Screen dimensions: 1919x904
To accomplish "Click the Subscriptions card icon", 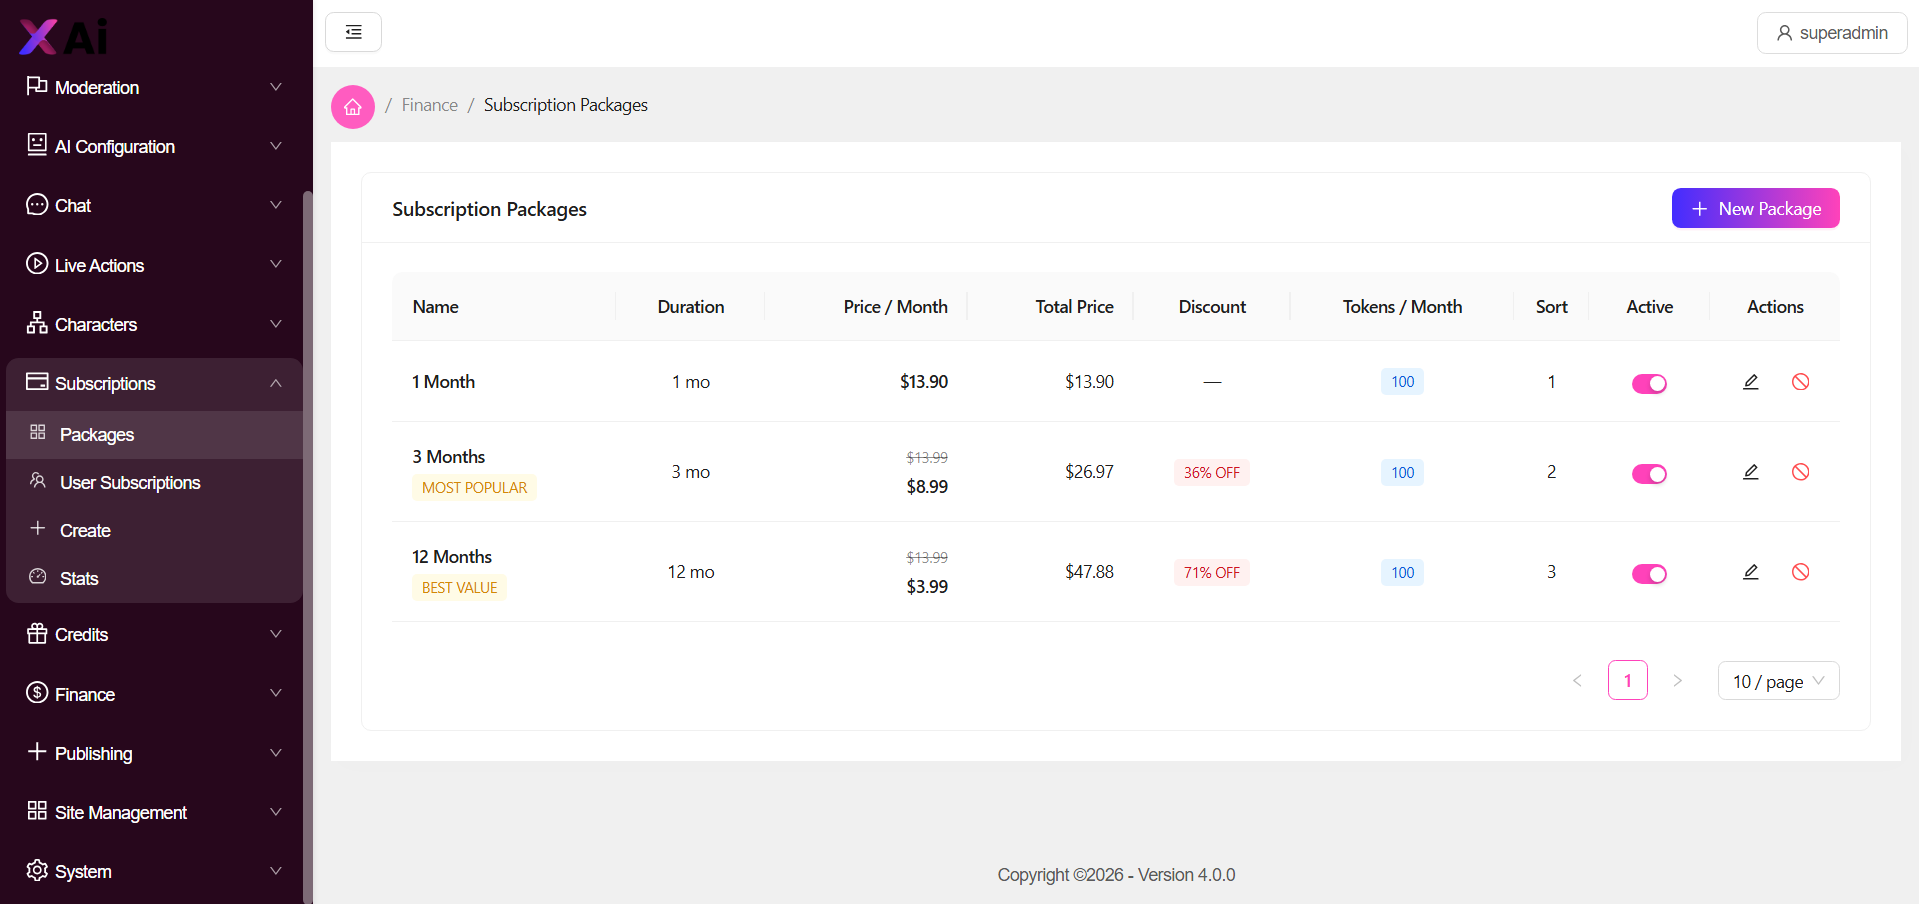I will click(37, 382).
